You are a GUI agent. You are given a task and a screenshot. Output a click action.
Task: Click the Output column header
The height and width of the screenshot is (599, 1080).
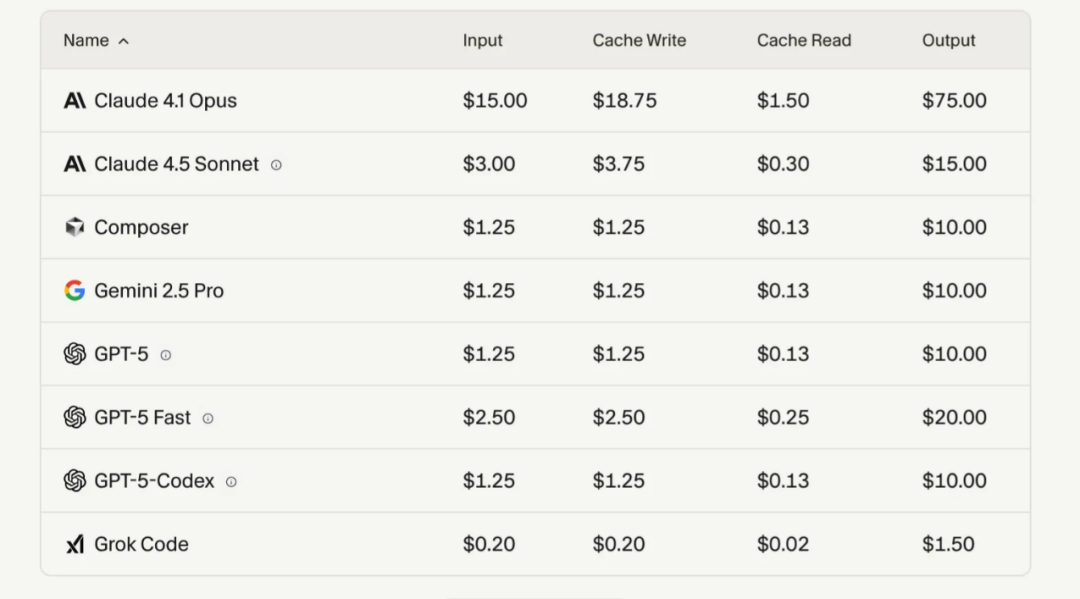click(948, 41)
